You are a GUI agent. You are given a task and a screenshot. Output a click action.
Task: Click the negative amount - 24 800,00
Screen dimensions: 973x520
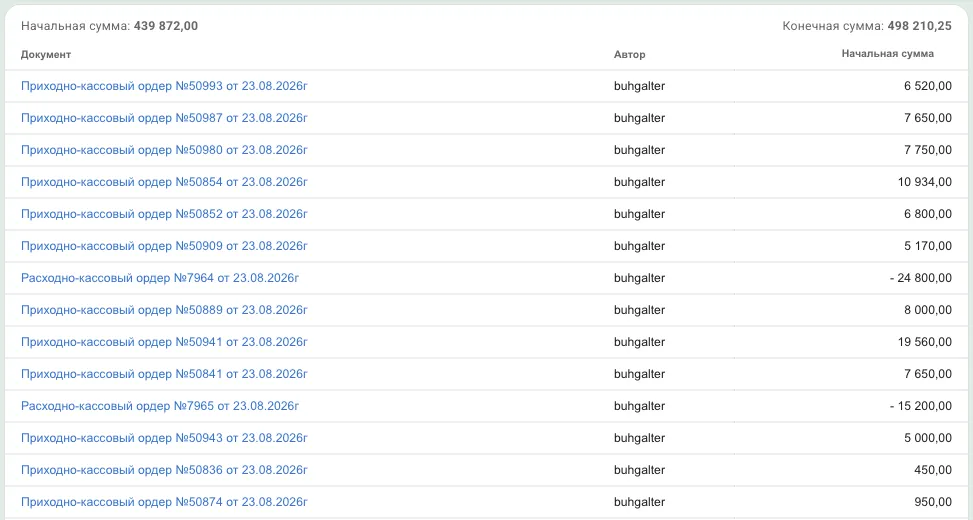click(921, 278)
